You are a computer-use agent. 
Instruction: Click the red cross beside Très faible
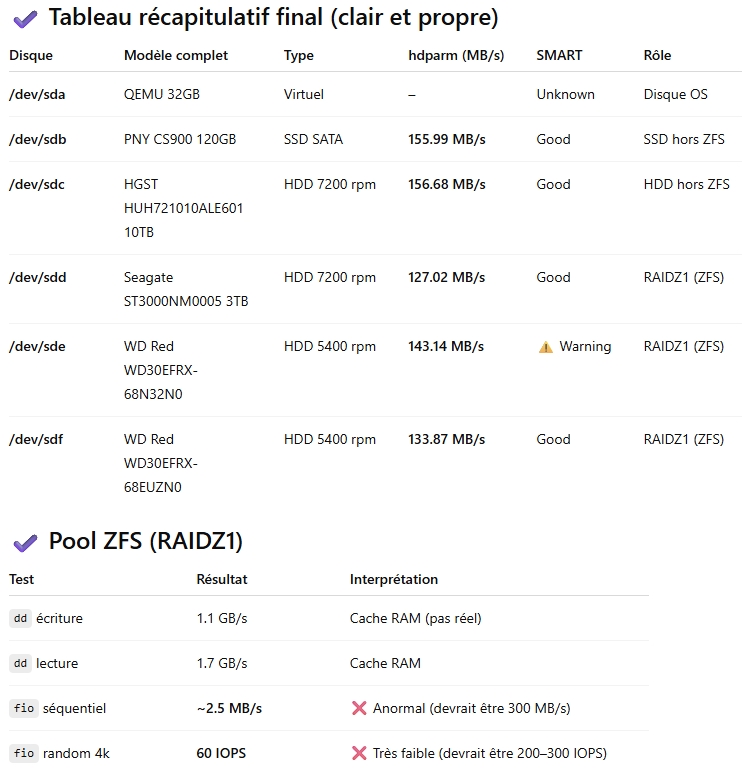(359, 753)
